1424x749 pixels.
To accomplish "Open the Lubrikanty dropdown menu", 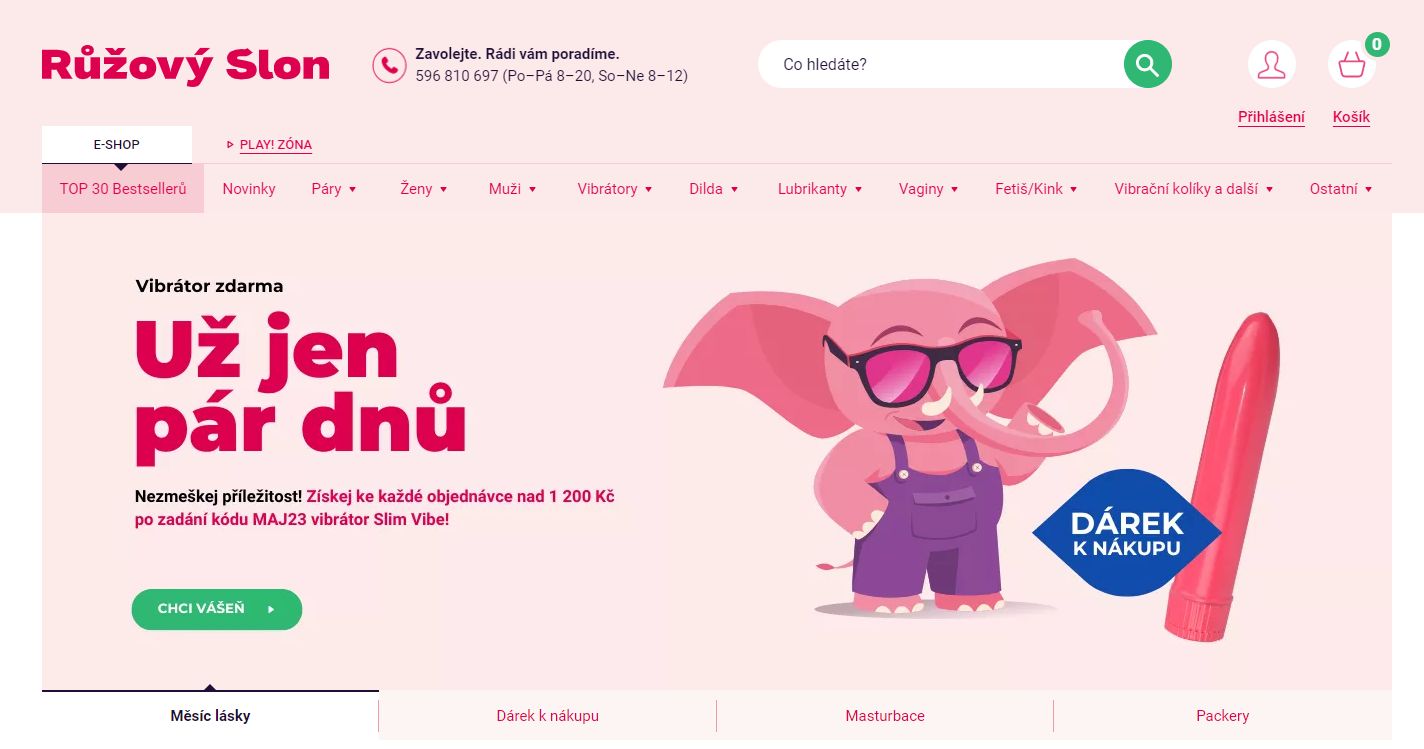I will click(820, 189).
